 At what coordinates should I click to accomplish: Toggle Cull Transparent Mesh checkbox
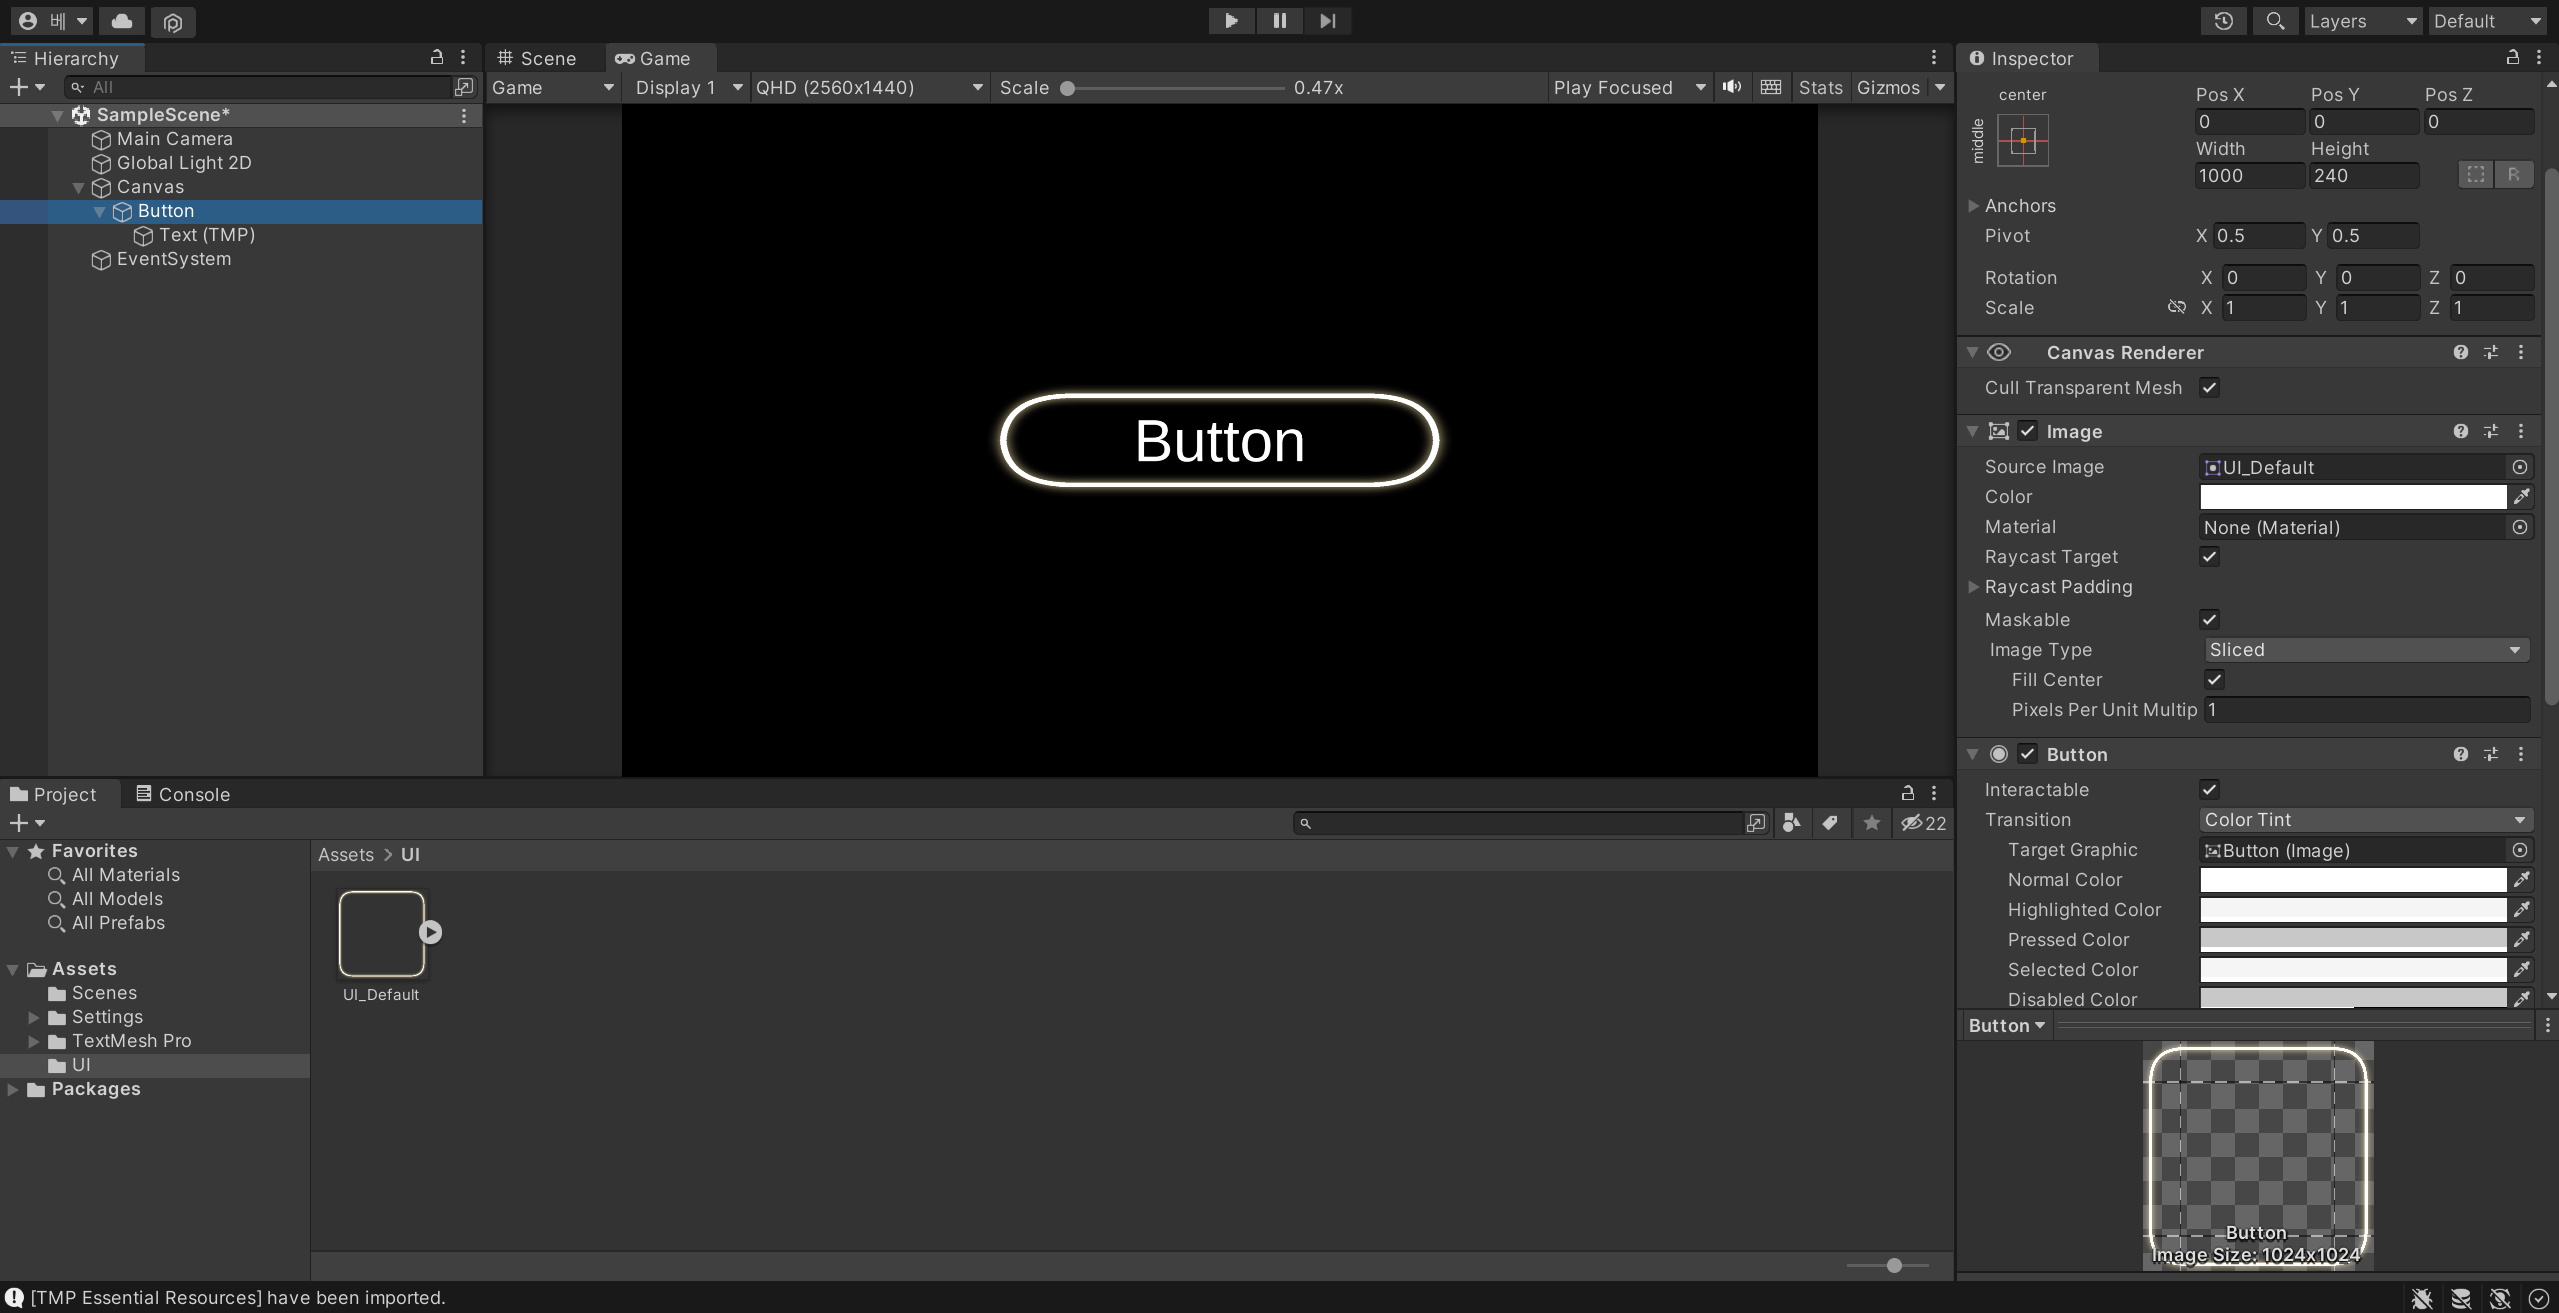(x=2209, y=388)
